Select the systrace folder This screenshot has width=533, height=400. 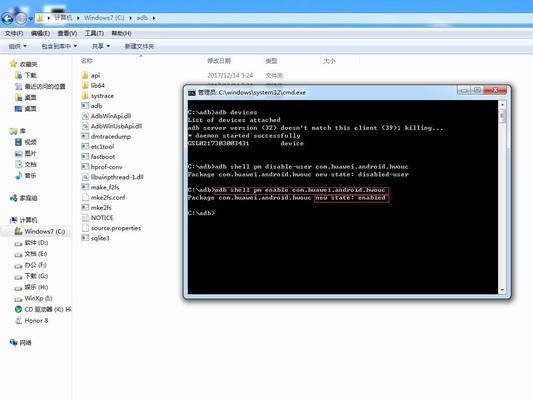[x=98, y=96]
